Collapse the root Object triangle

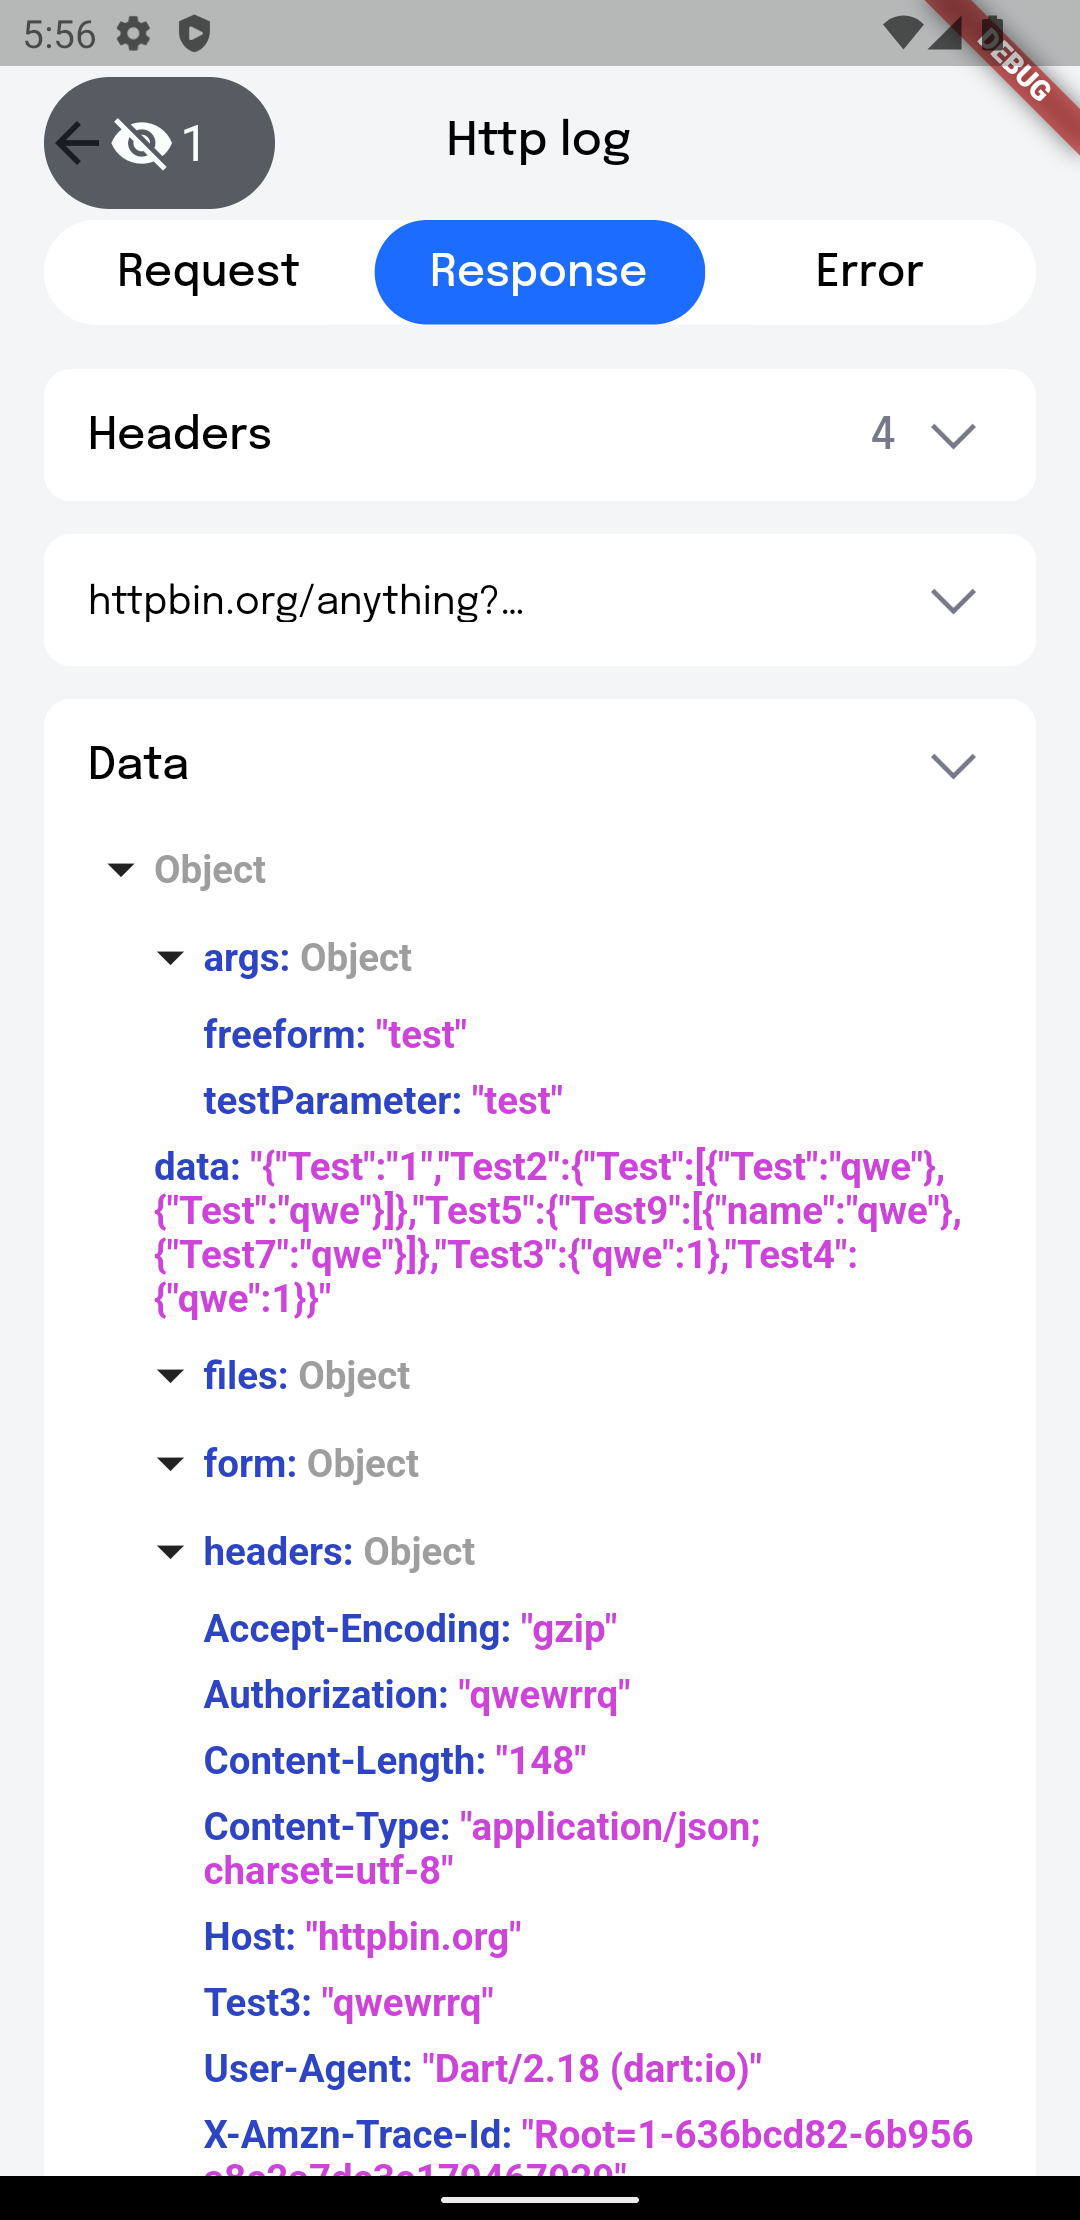(x=121, y=870)
